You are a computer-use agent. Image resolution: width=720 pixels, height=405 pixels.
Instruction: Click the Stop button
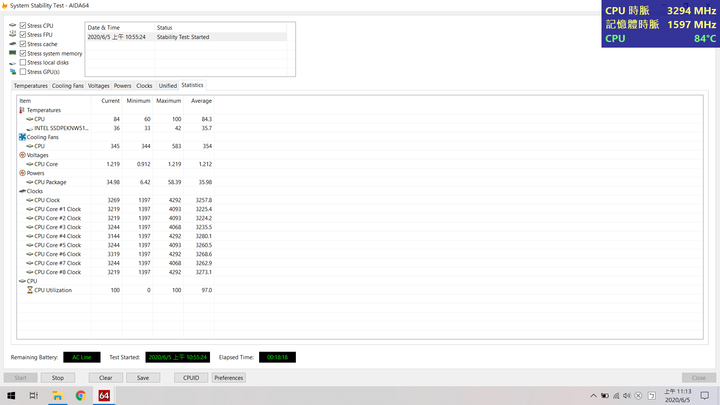[58, 378]
